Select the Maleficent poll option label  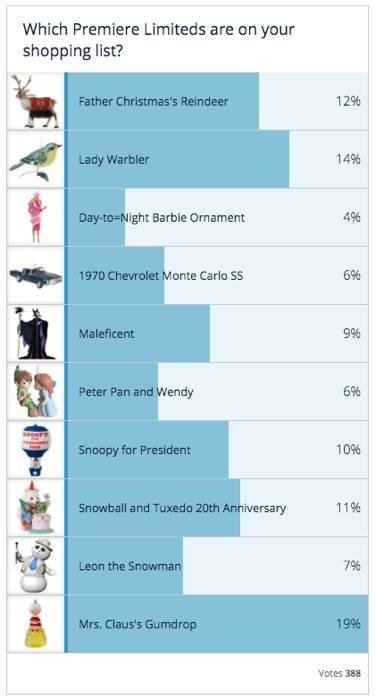click(x=106, y=333)
